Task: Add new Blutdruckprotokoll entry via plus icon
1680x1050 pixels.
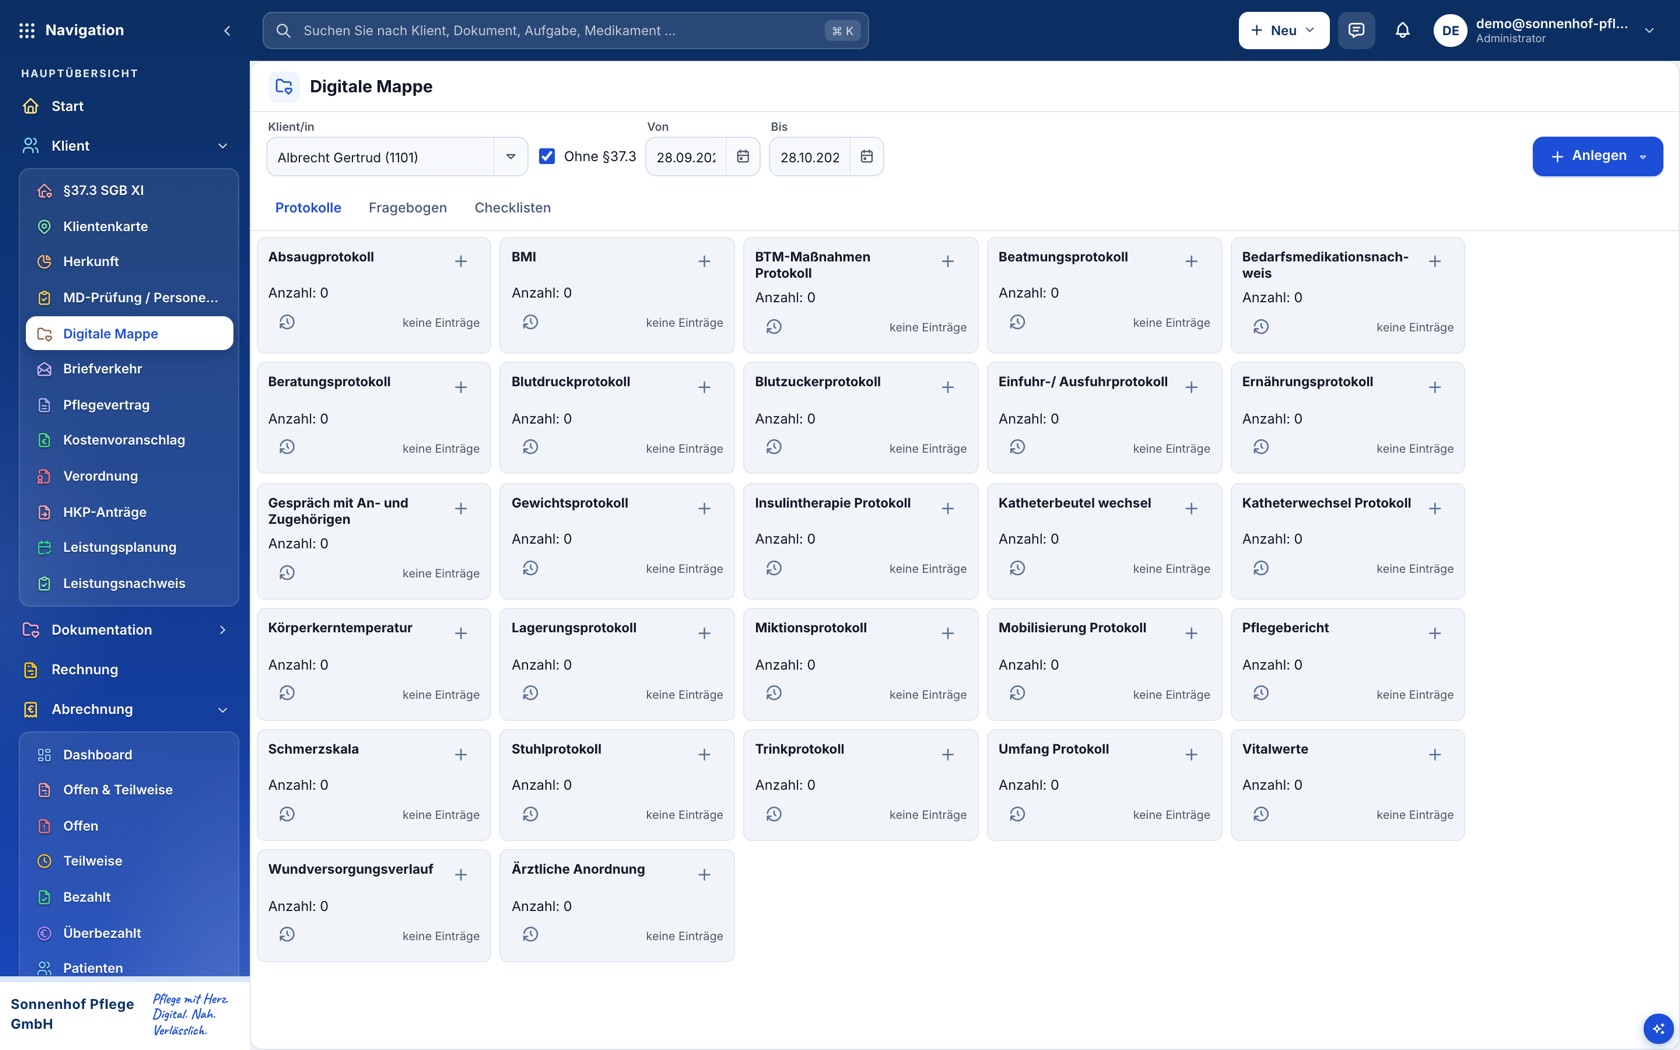Action: tap(704, 387)
